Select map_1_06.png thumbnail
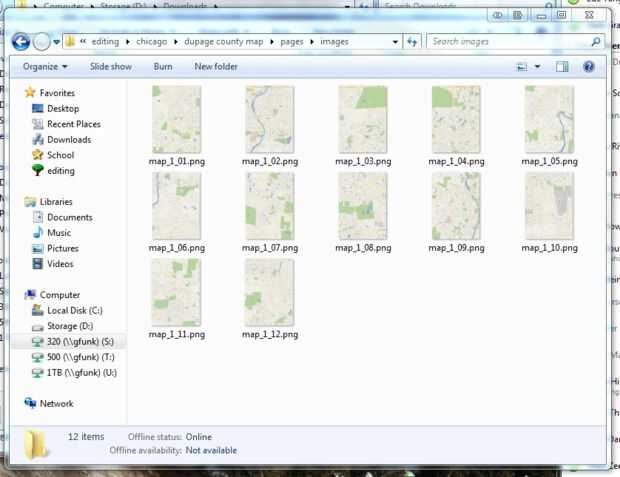 [x=176, y=206]
